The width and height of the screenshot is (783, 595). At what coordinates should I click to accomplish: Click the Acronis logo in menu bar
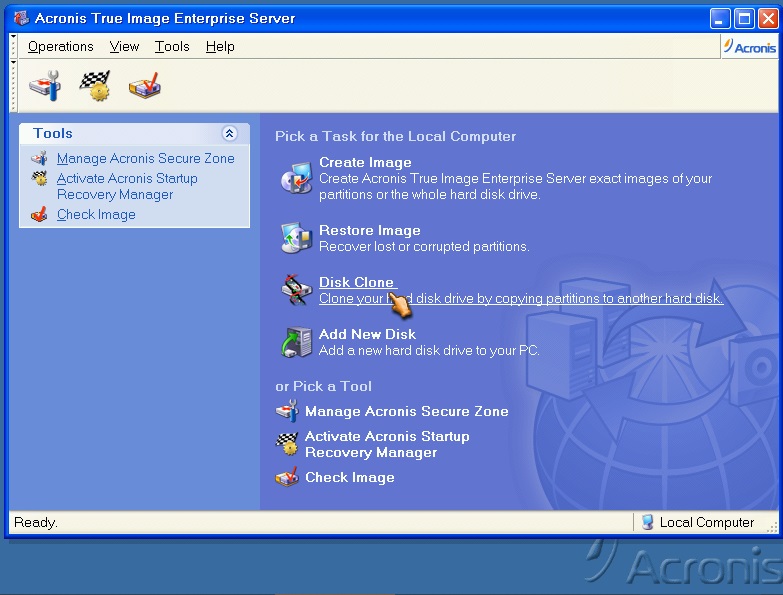750,47
